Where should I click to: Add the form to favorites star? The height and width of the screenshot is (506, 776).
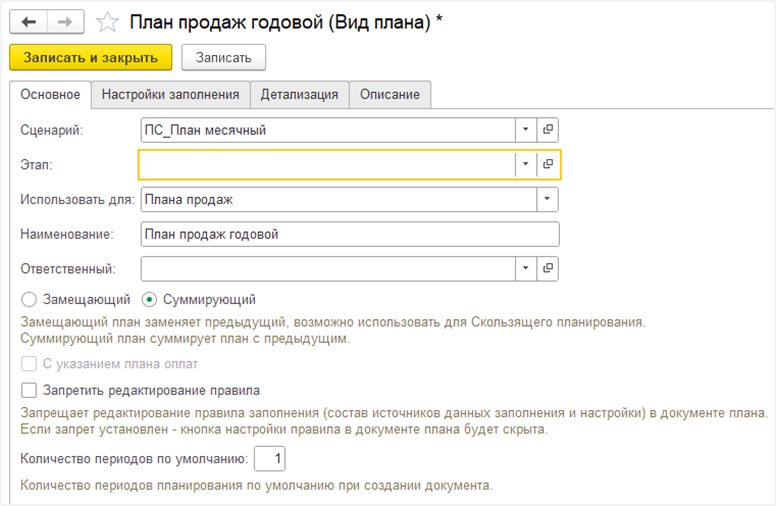pos(107,22)
